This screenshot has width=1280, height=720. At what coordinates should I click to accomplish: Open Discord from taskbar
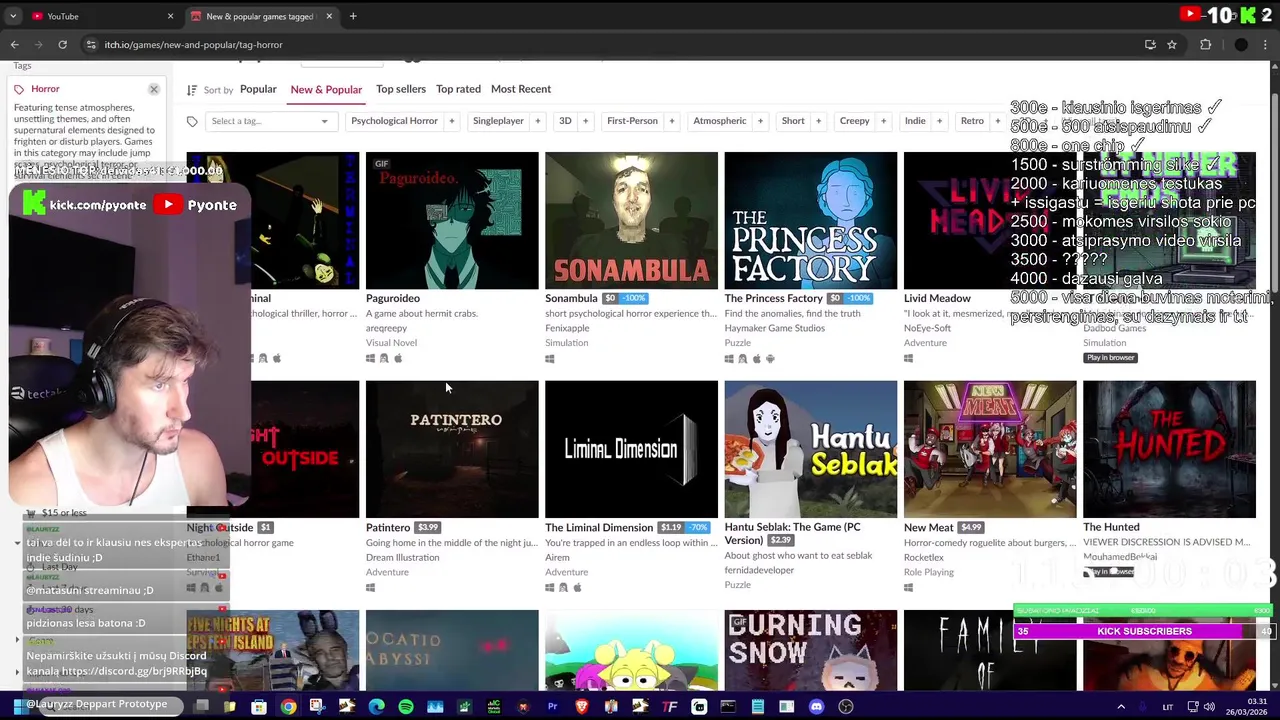pos(816,707)
